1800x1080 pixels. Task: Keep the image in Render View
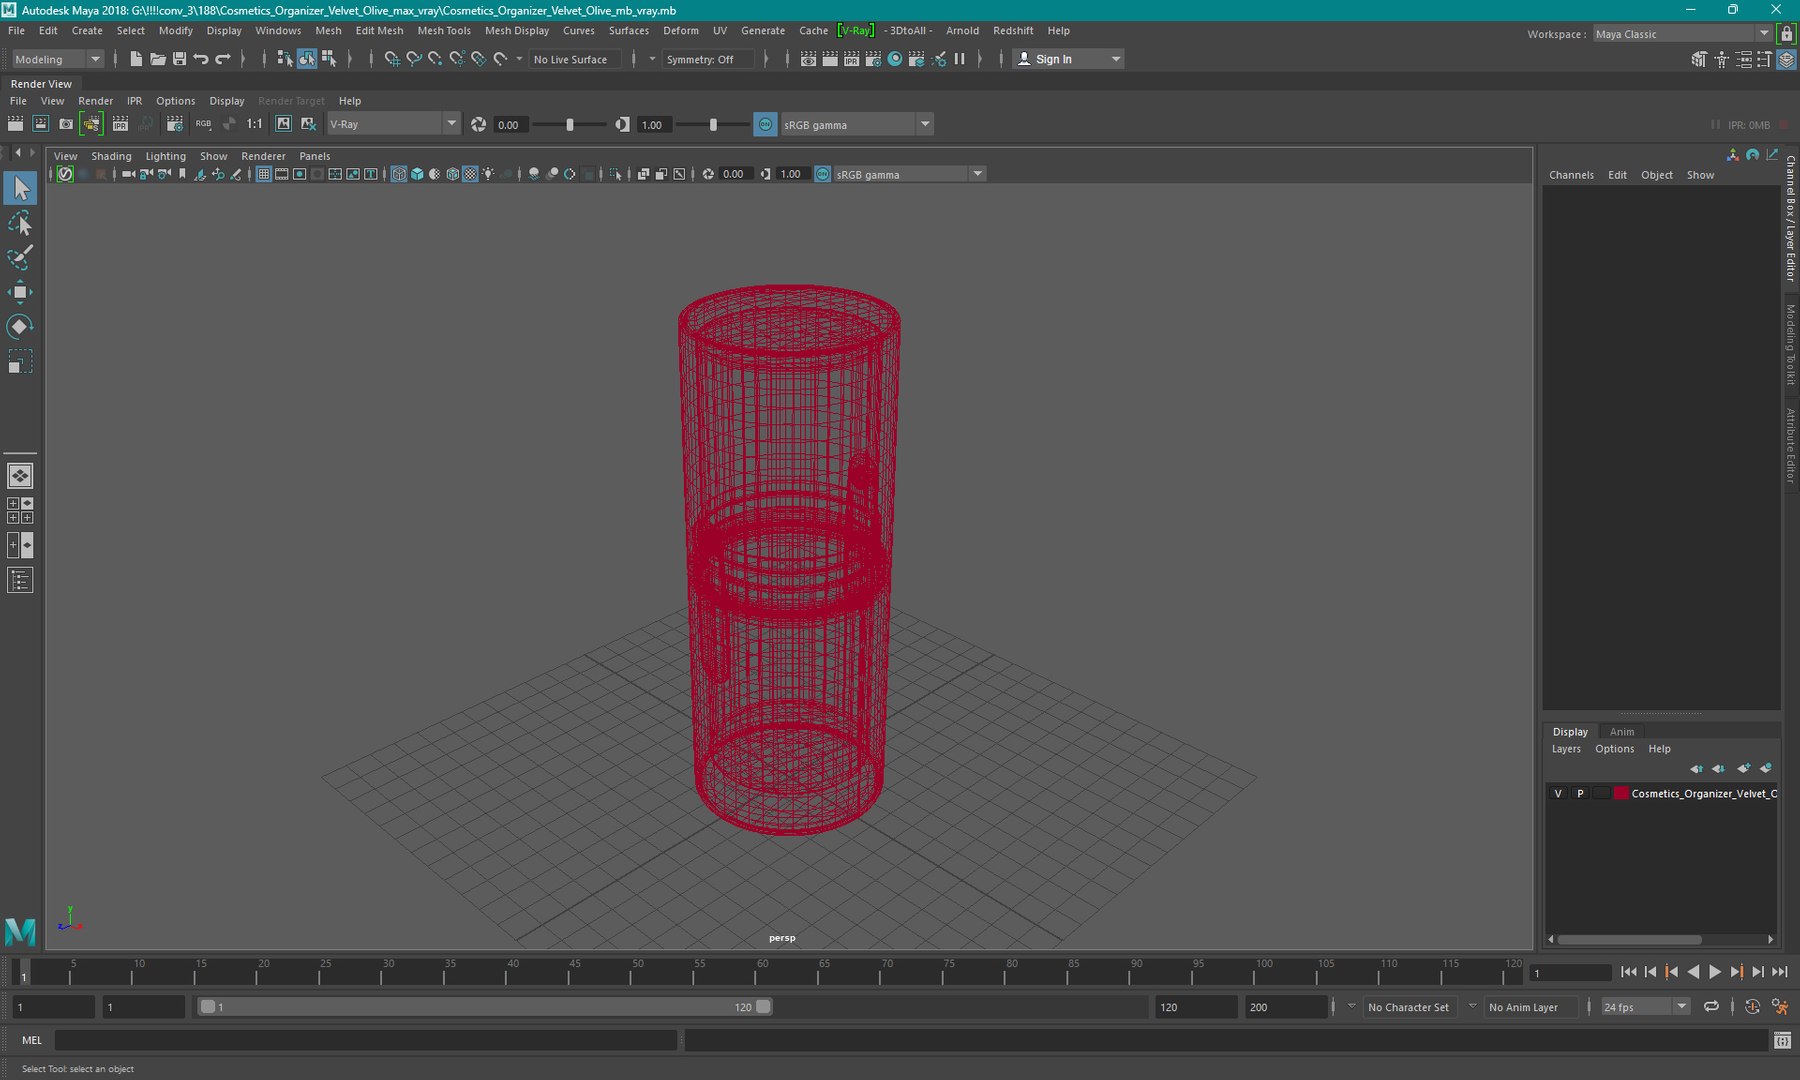tap(283, 124)
